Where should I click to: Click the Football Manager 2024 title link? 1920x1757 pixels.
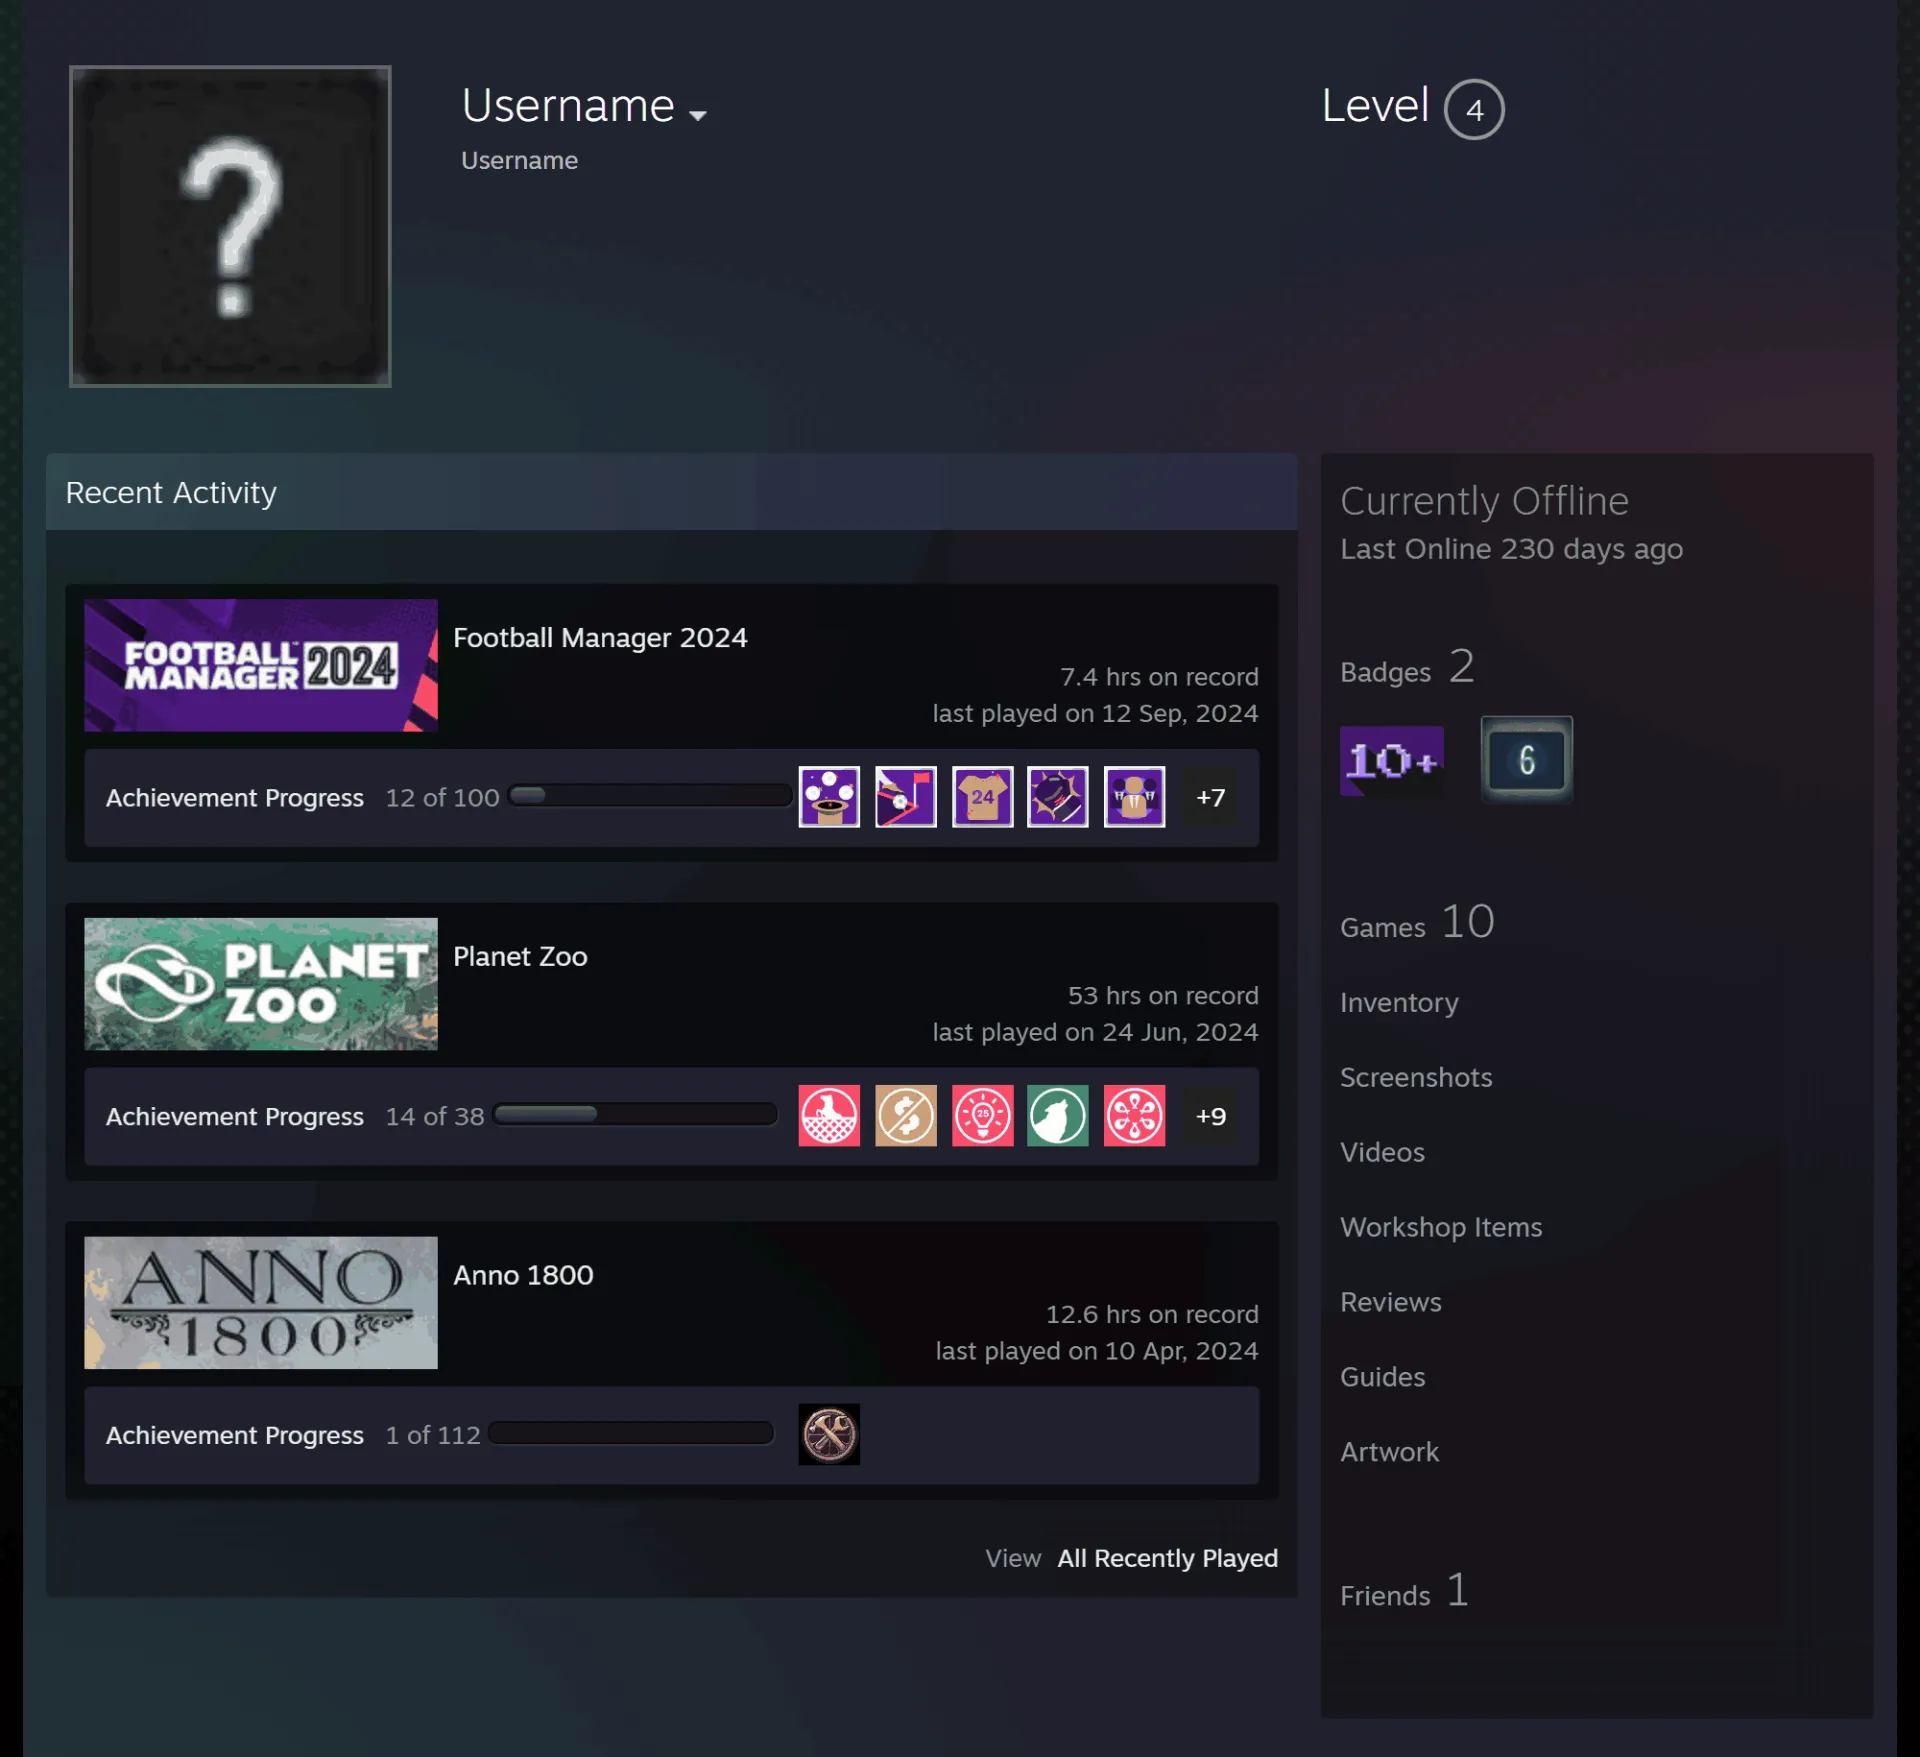pos(600,638)
